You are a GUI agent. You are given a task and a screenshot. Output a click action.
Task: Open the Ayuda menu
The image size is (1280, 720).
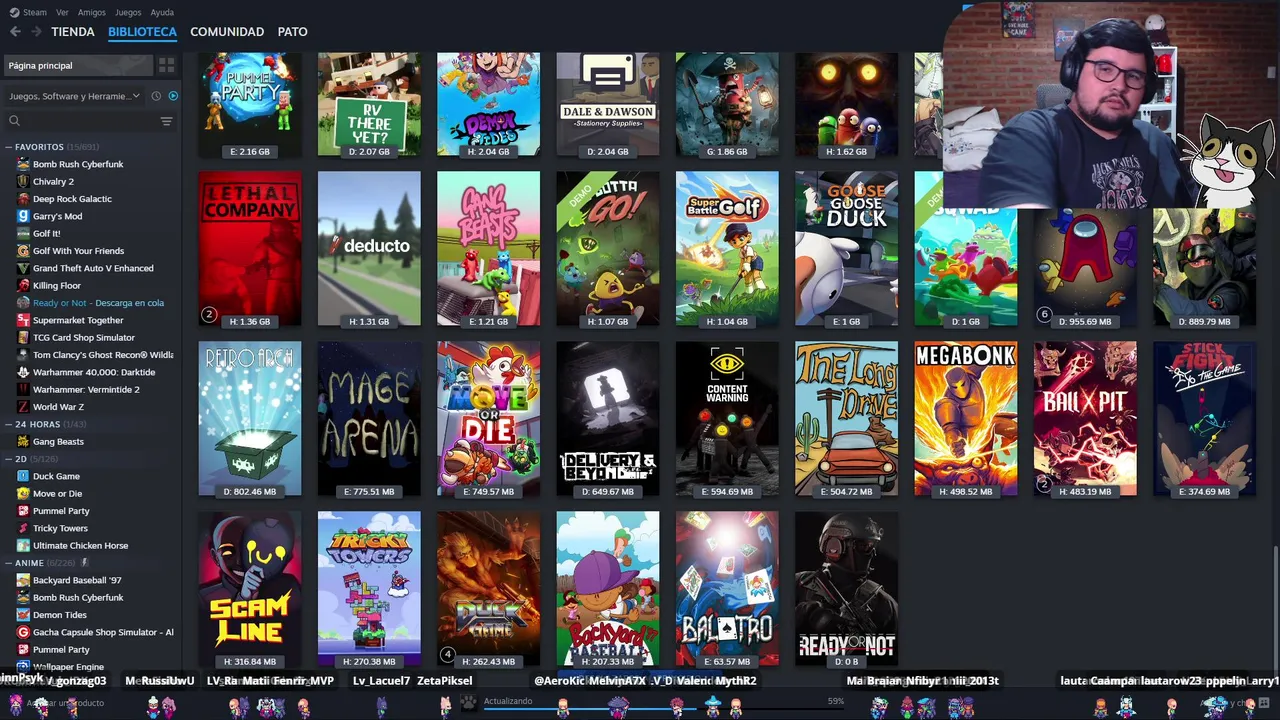coord(162,12)
